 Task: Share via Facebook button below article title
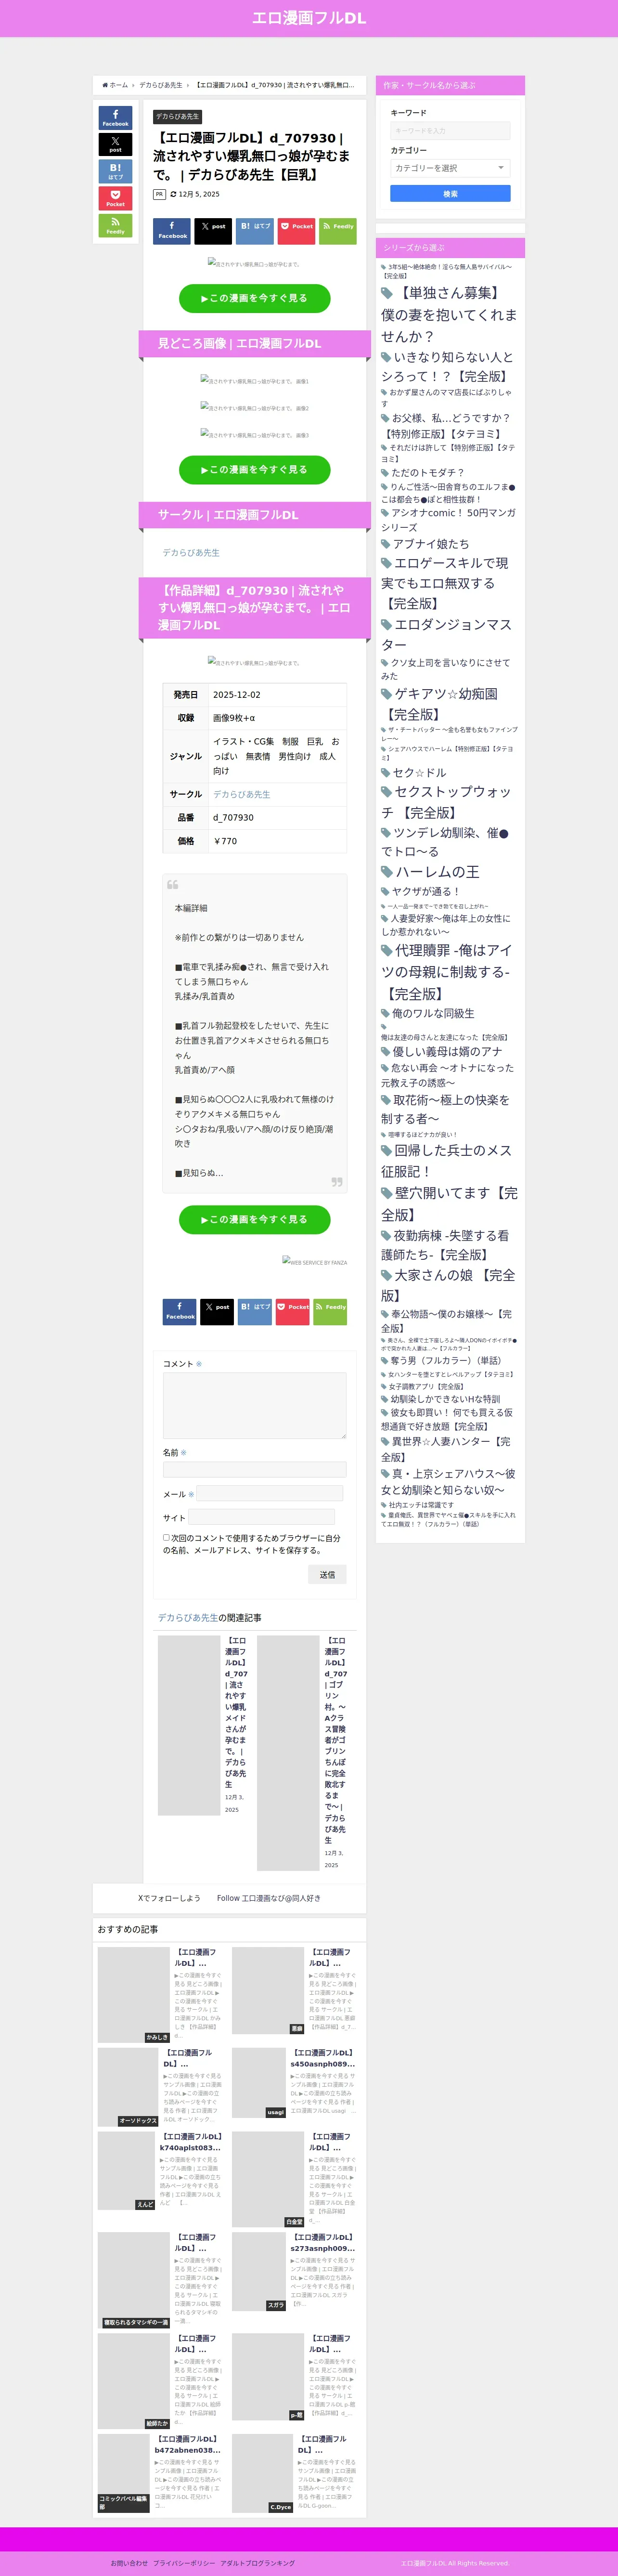[172, 231]
